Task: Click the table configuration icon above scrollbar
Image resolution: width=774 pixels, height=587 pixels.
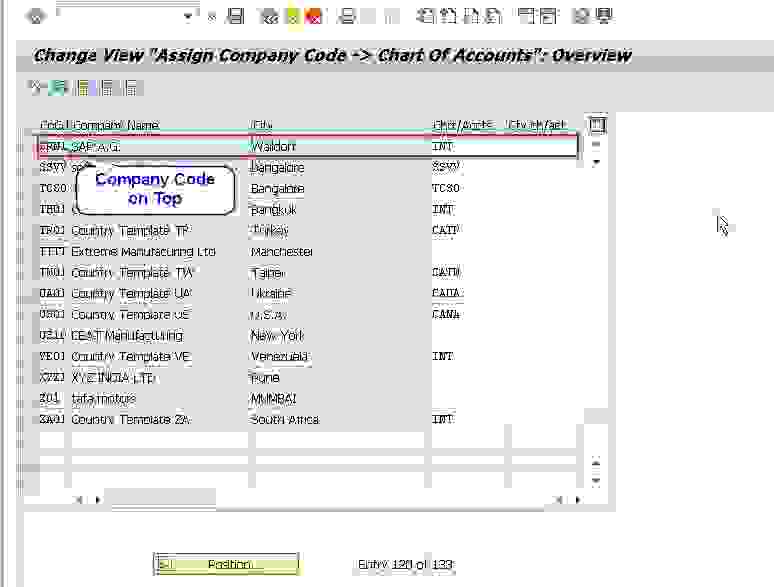Action: click(x=597, y=125)
